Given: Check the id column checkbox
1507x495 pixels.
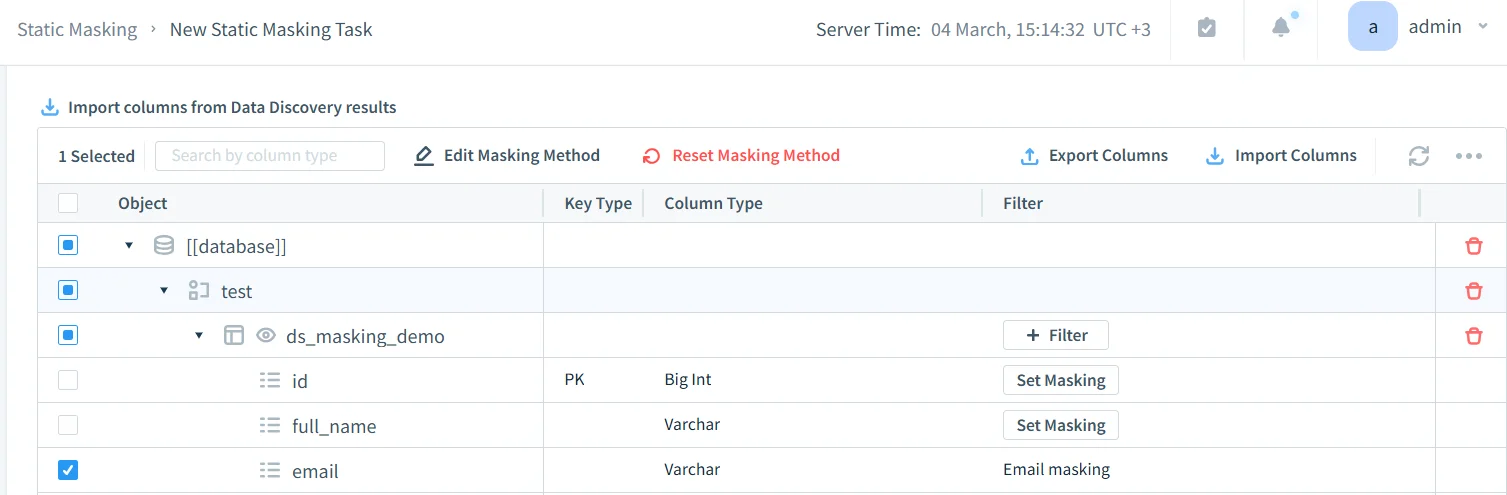Looking at the screenshot, I should pos(68,380).
